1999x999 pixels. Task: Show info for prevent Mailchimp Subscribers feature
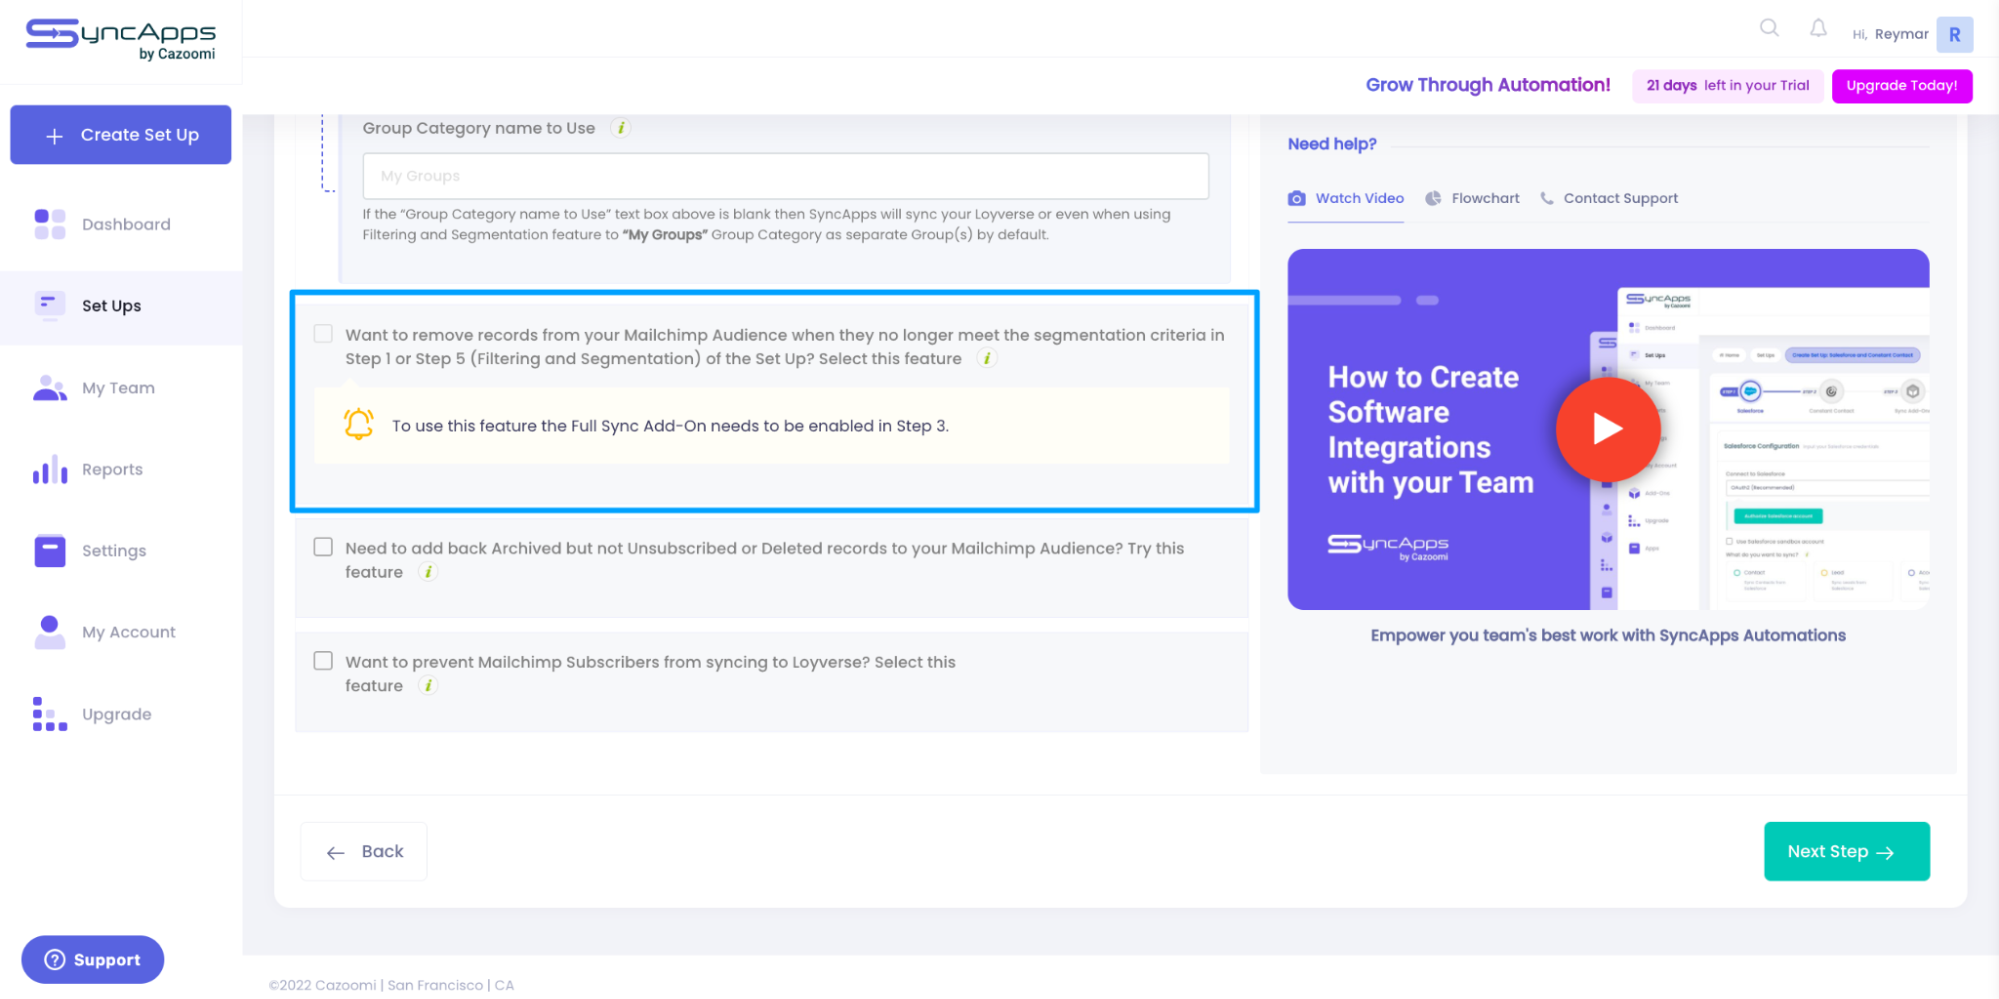428,685
